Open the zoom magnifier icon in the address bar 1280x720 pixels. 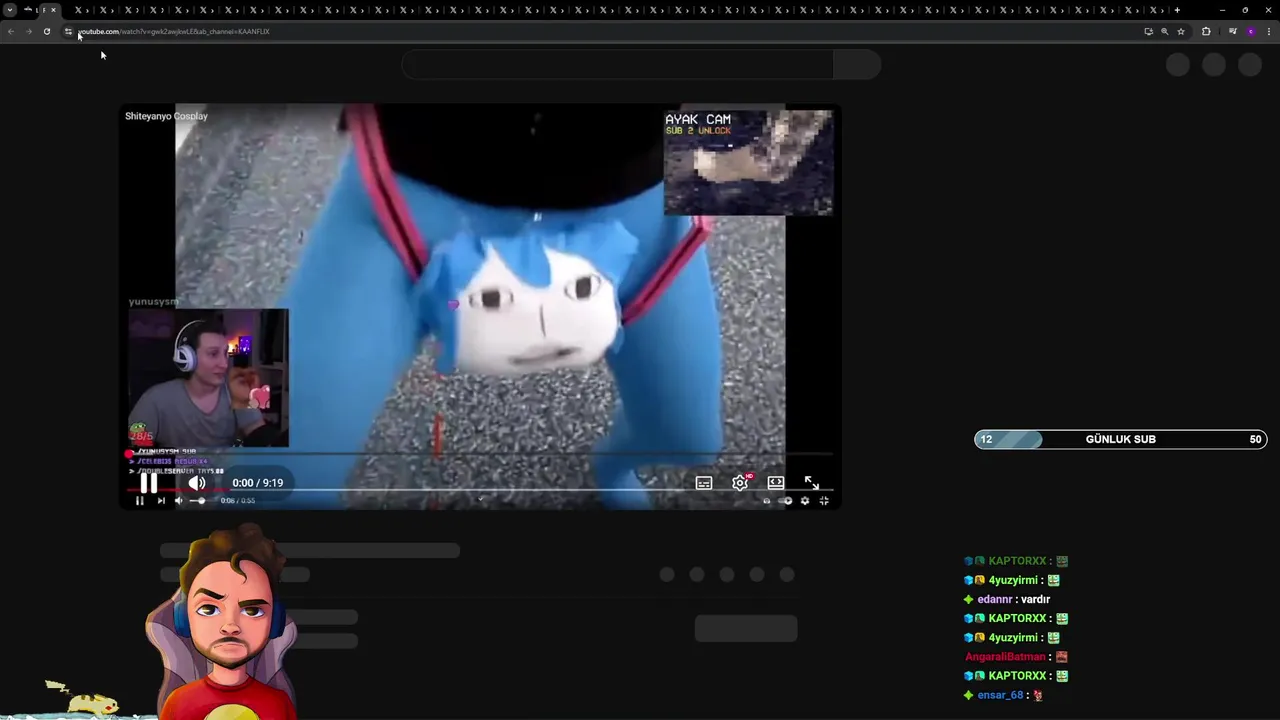(1164, 31)
